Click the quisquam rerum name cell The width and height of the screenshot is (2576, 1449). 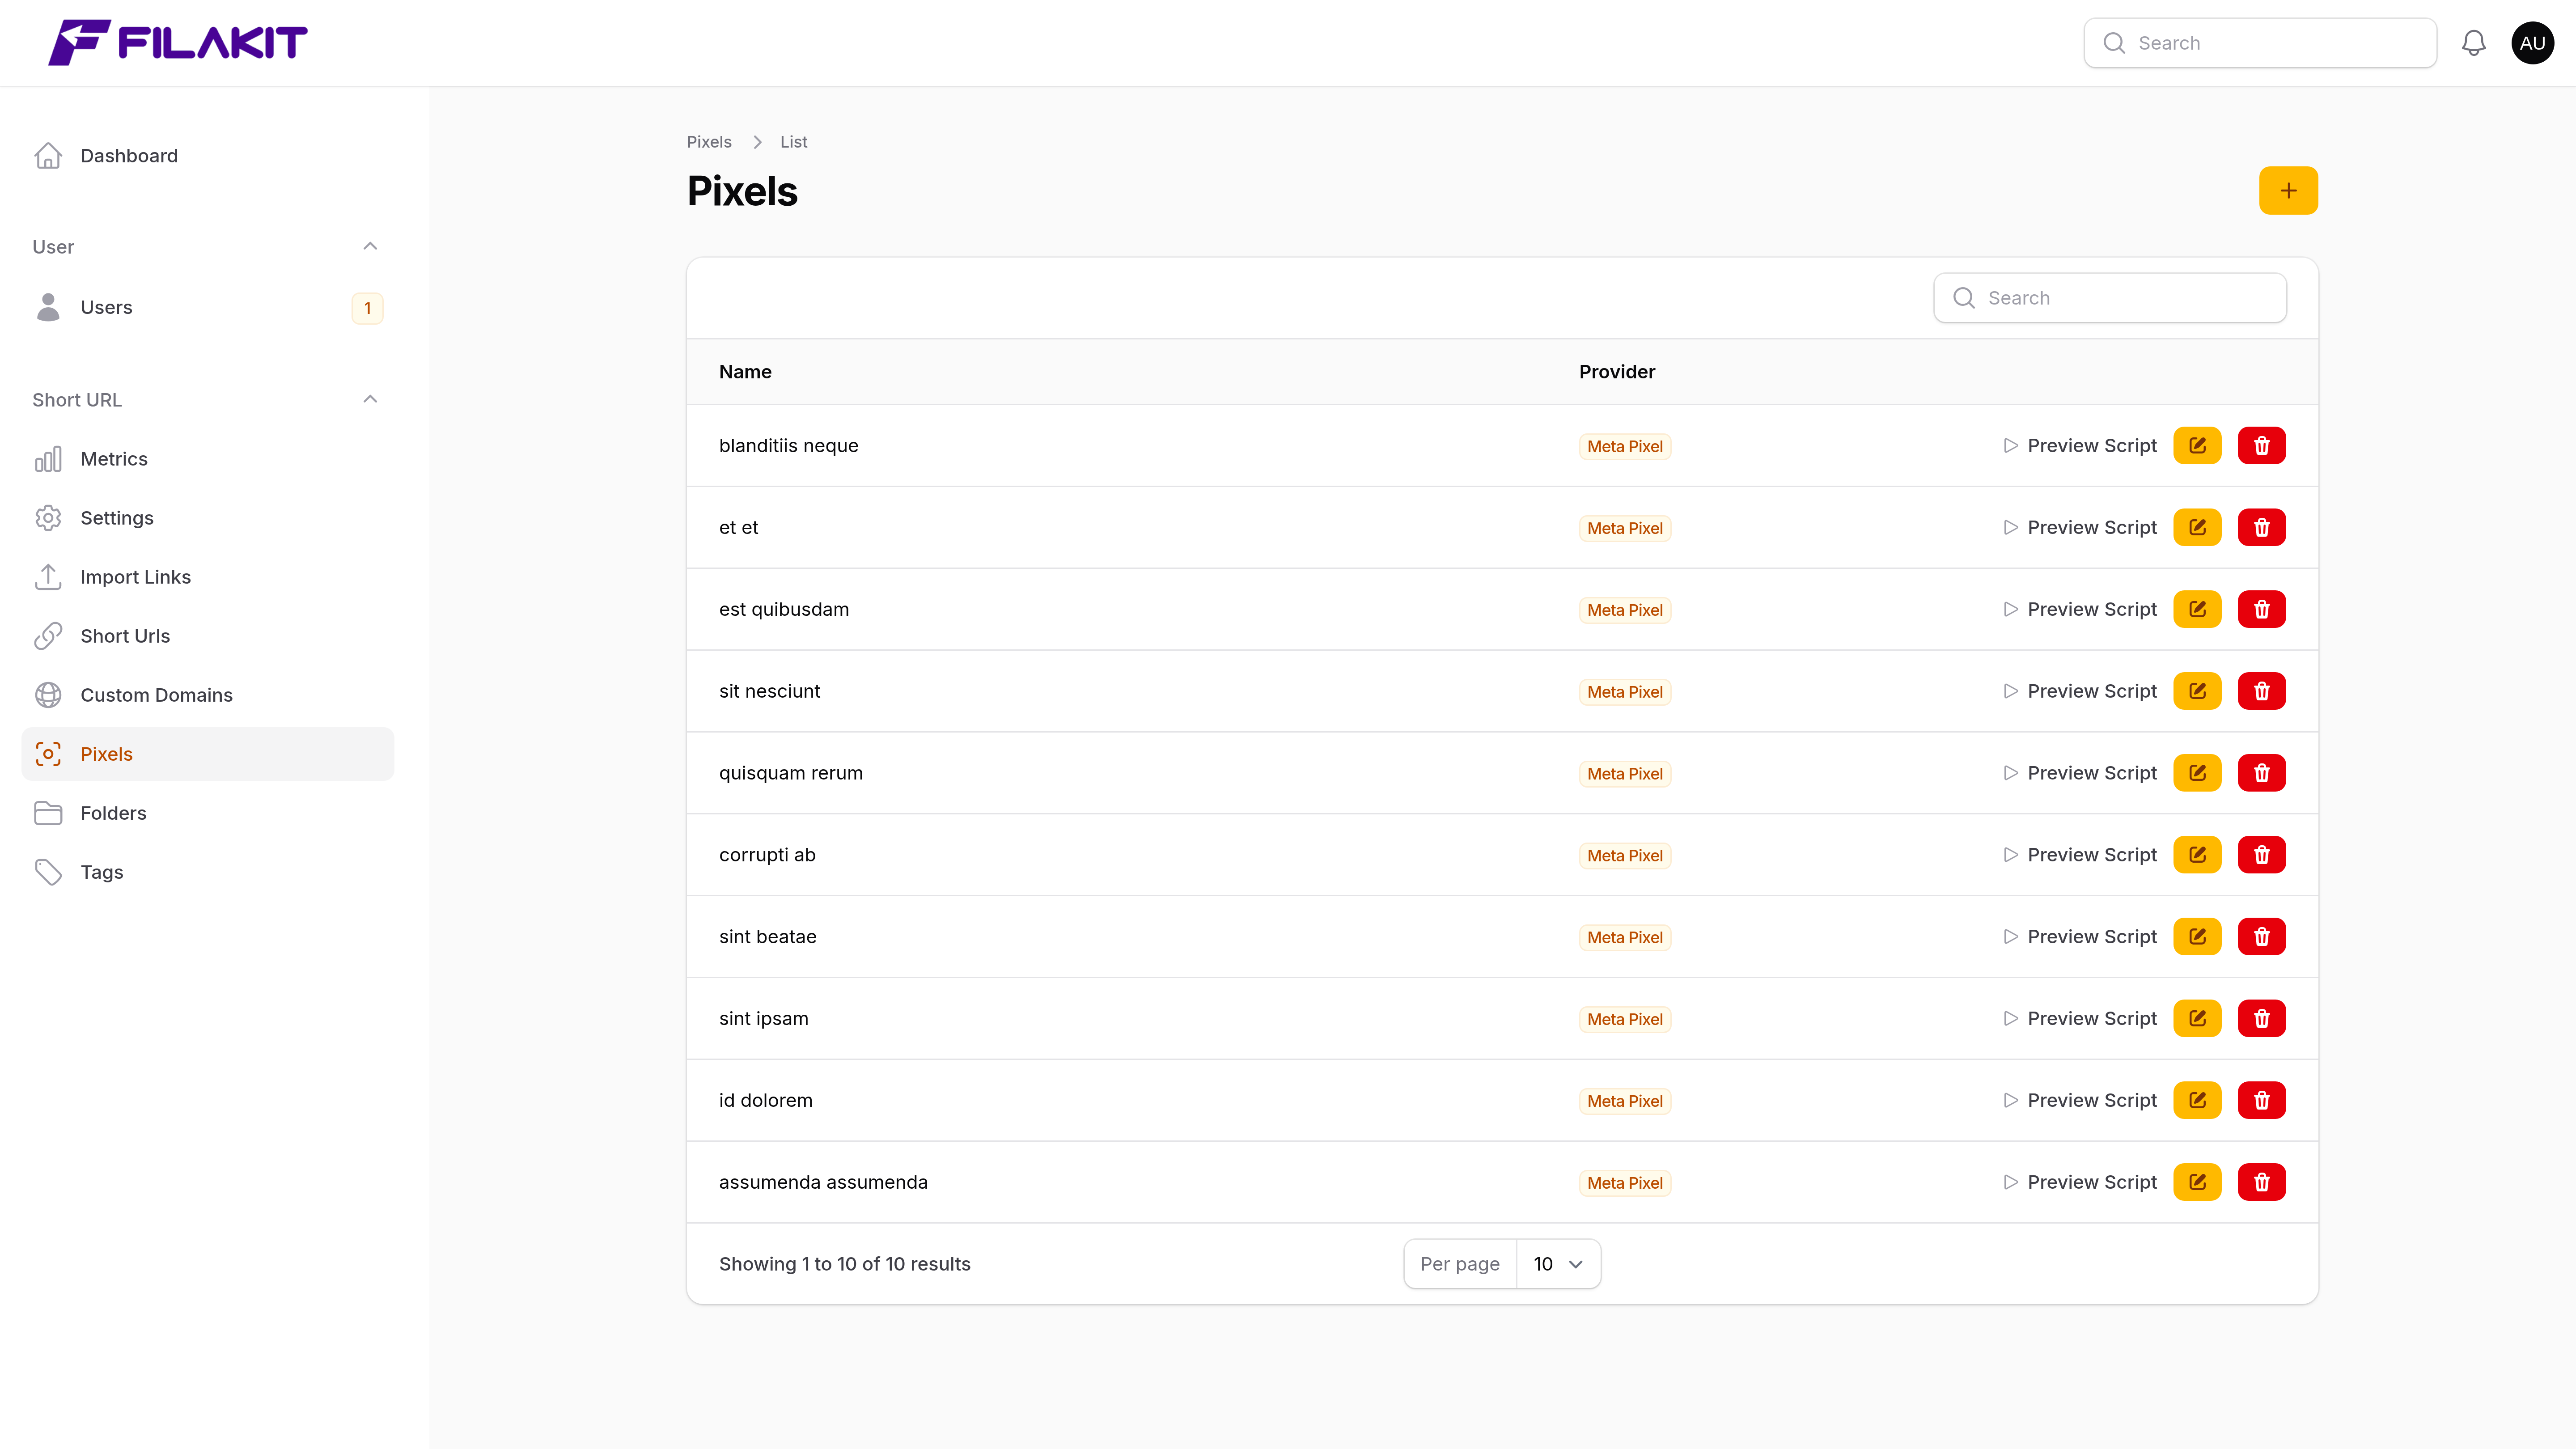click(x=791, y=773)
